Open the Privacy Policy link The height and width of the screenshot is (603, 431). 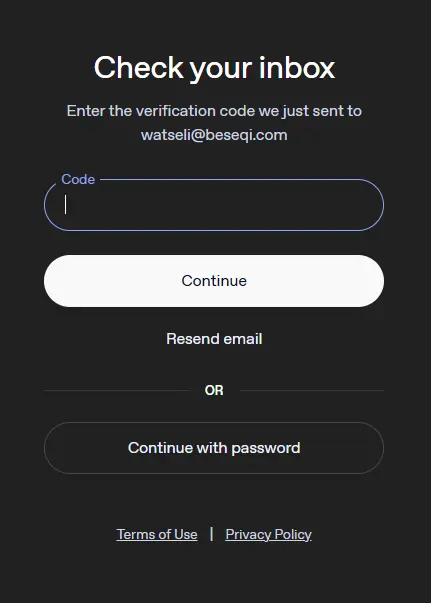coord(268,534)
